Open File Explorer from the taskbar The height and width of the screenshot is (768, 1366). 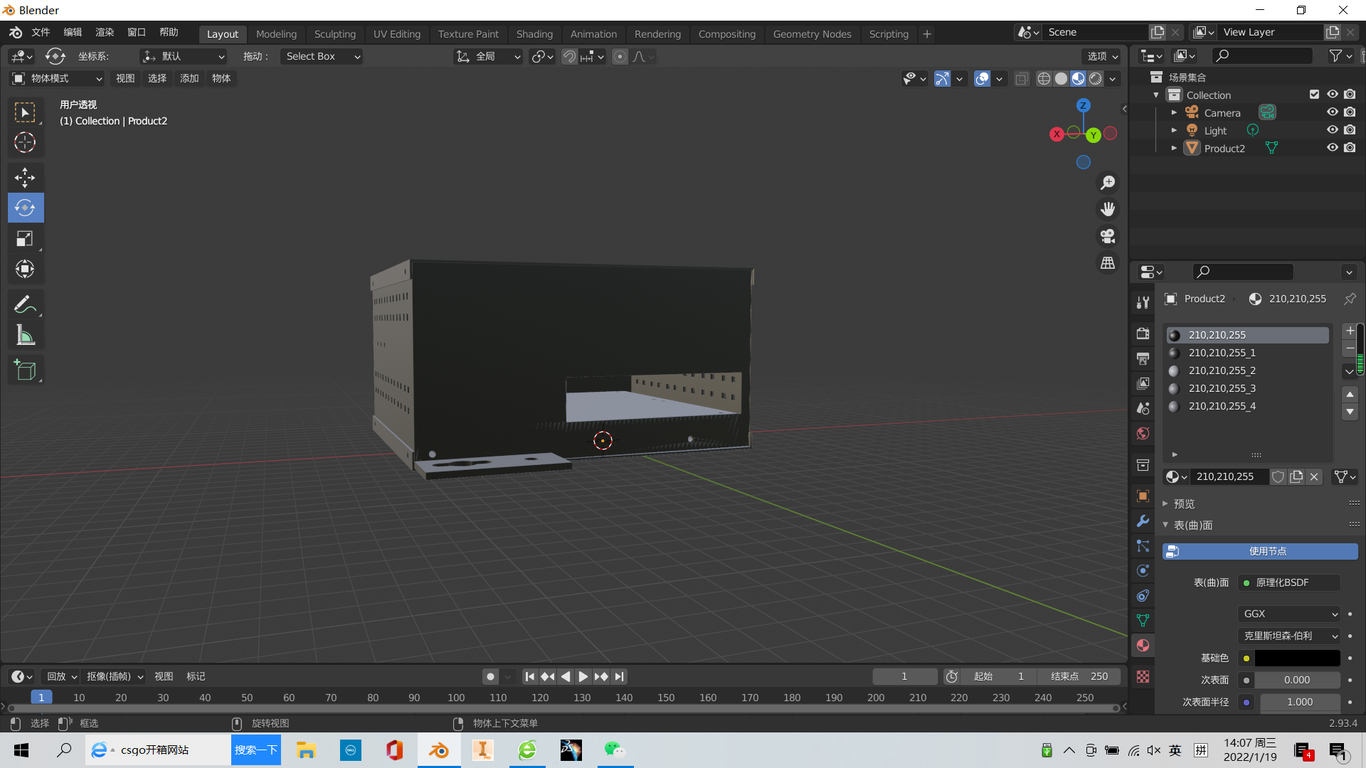click(306, 750)
